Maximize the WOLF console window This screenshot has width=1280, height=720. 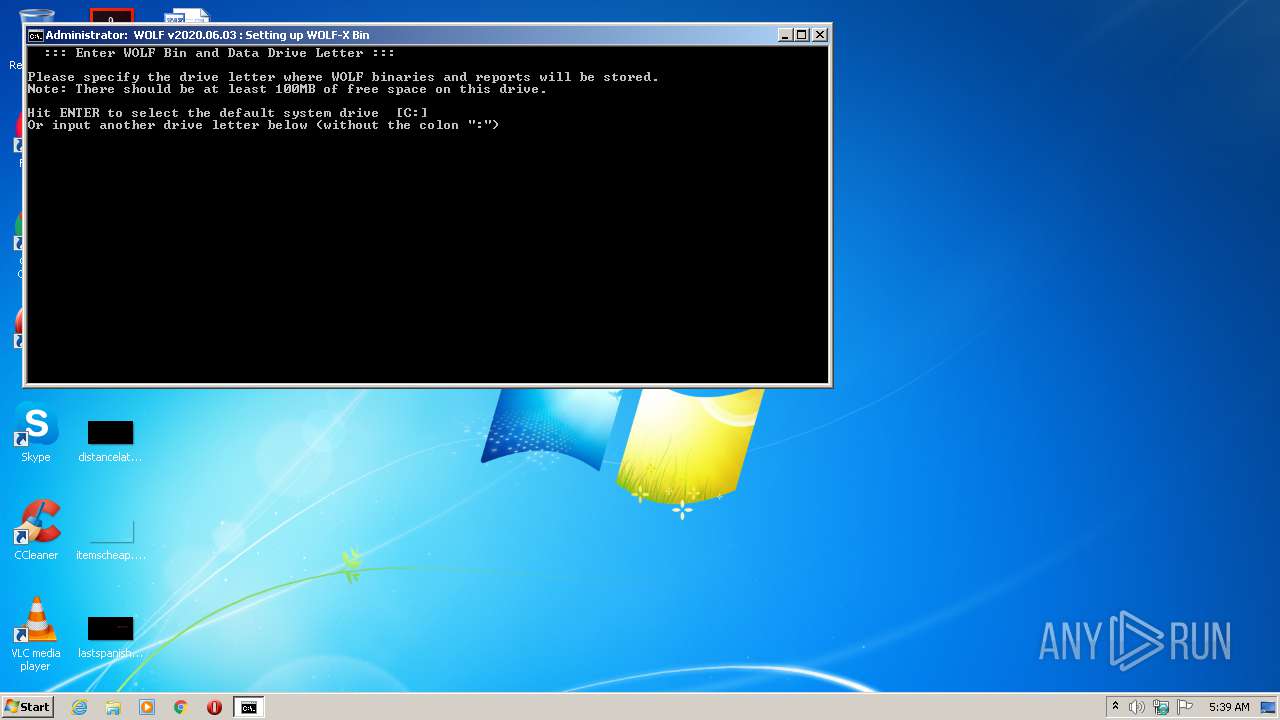[802, 35]
